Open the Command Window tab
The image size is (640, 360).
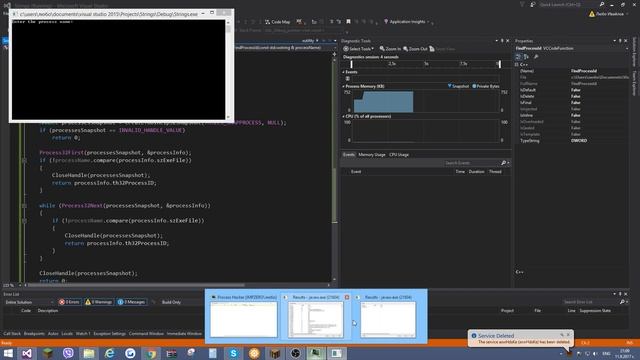click(146, 333)
